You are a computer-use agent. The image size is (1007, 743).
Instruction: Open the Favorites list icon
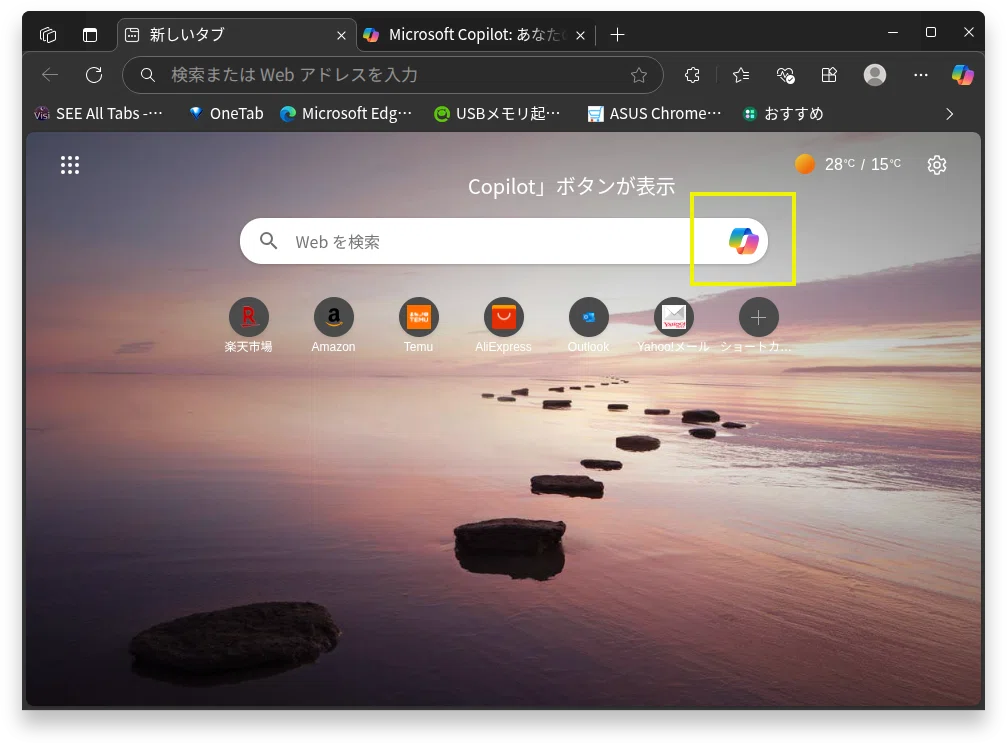click(741, 75)
